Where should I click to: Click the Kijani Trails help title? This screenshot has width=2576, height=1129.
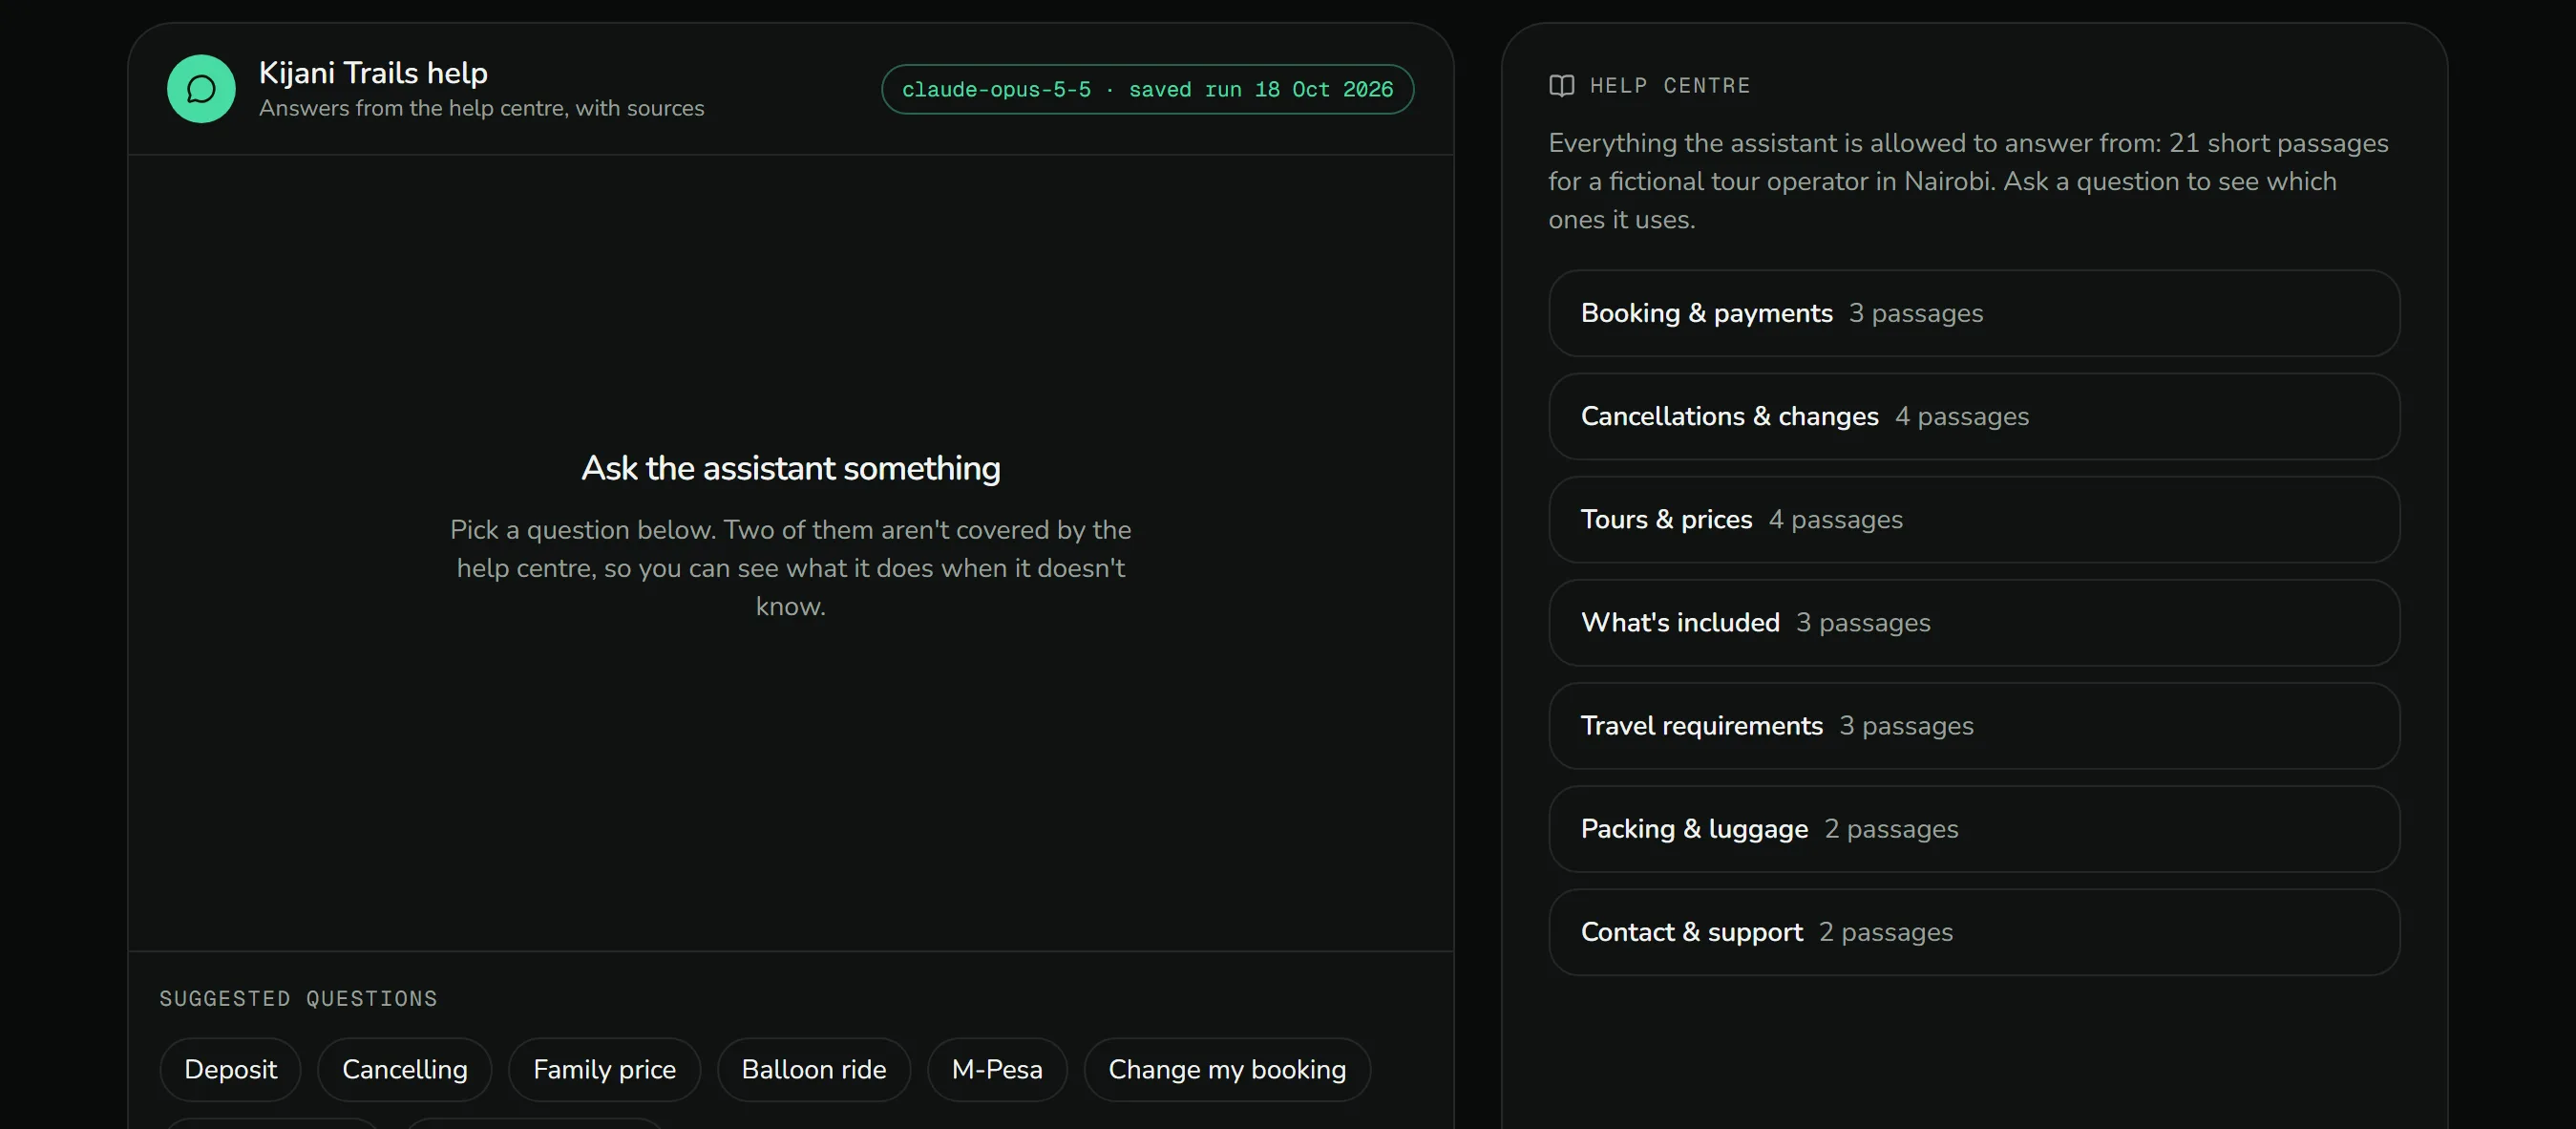[373, 72]
